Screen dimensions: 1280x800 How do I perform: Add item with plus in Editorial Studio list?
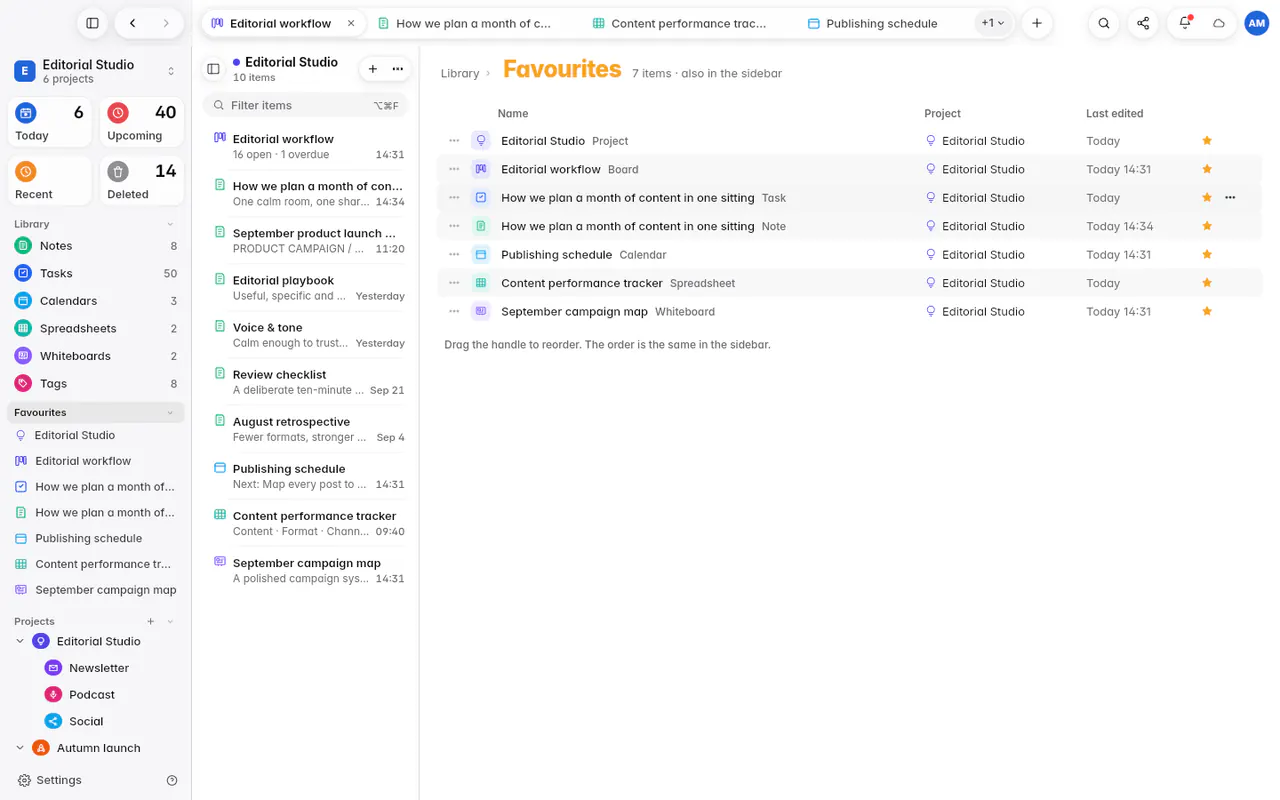(373, 69)
